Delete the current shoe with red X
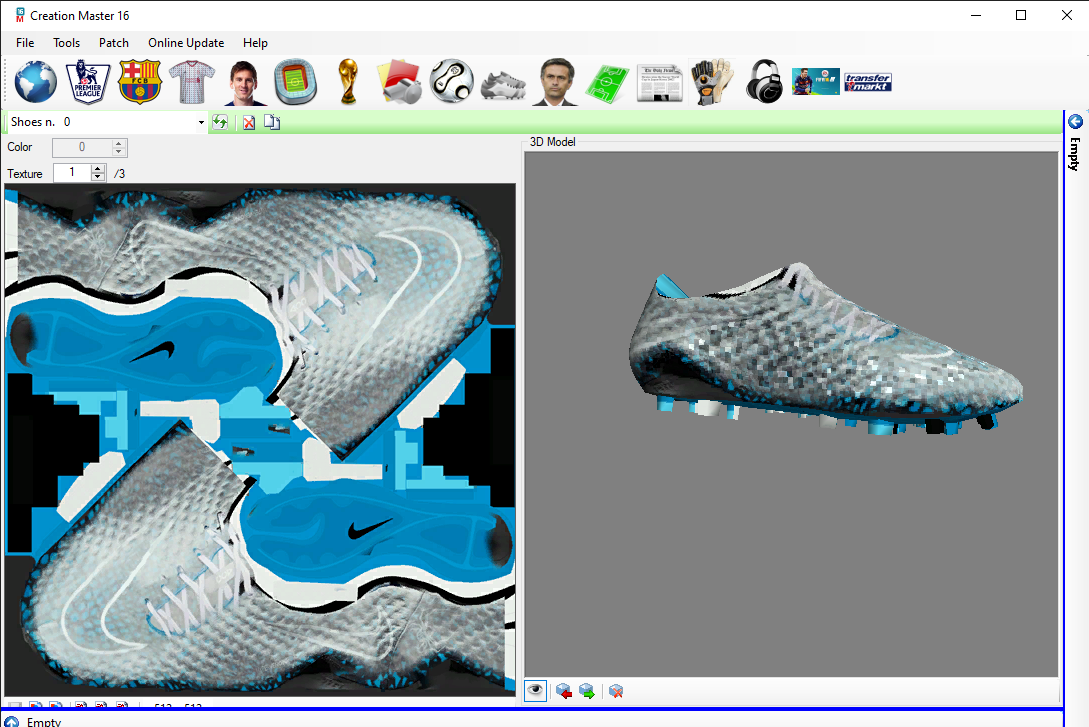 click(249, 123)
